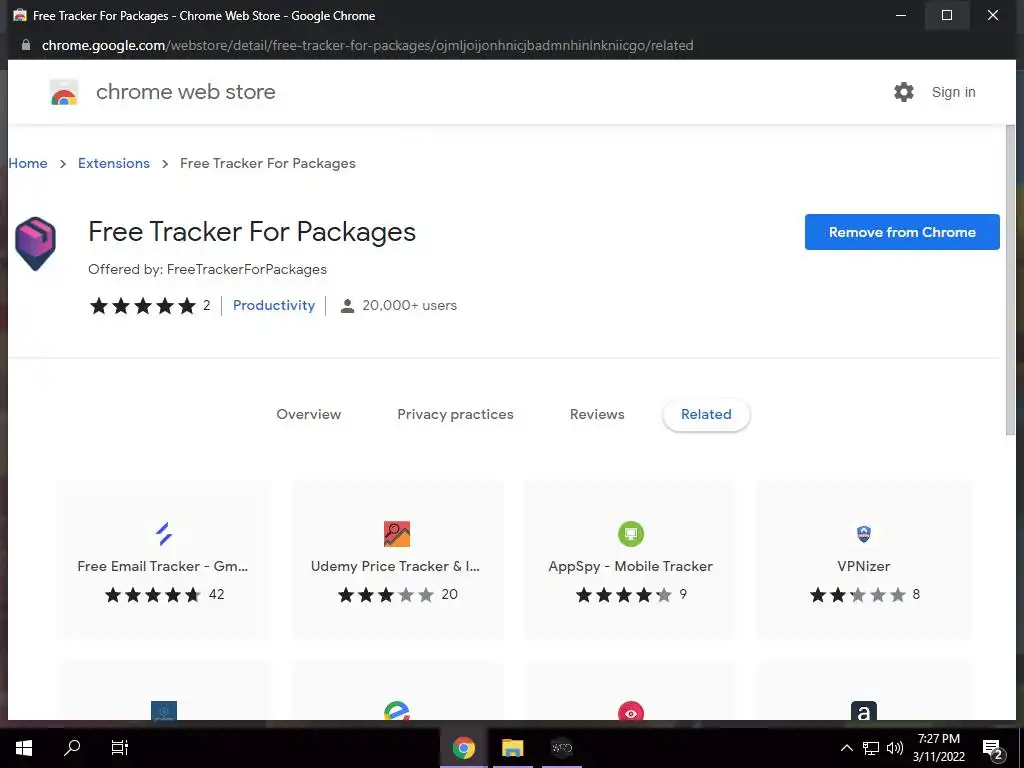This screenshot has width=1024, height=768.
Task: Open the Productivity category link
Action: pyautogui.click(x=274, y=305)
